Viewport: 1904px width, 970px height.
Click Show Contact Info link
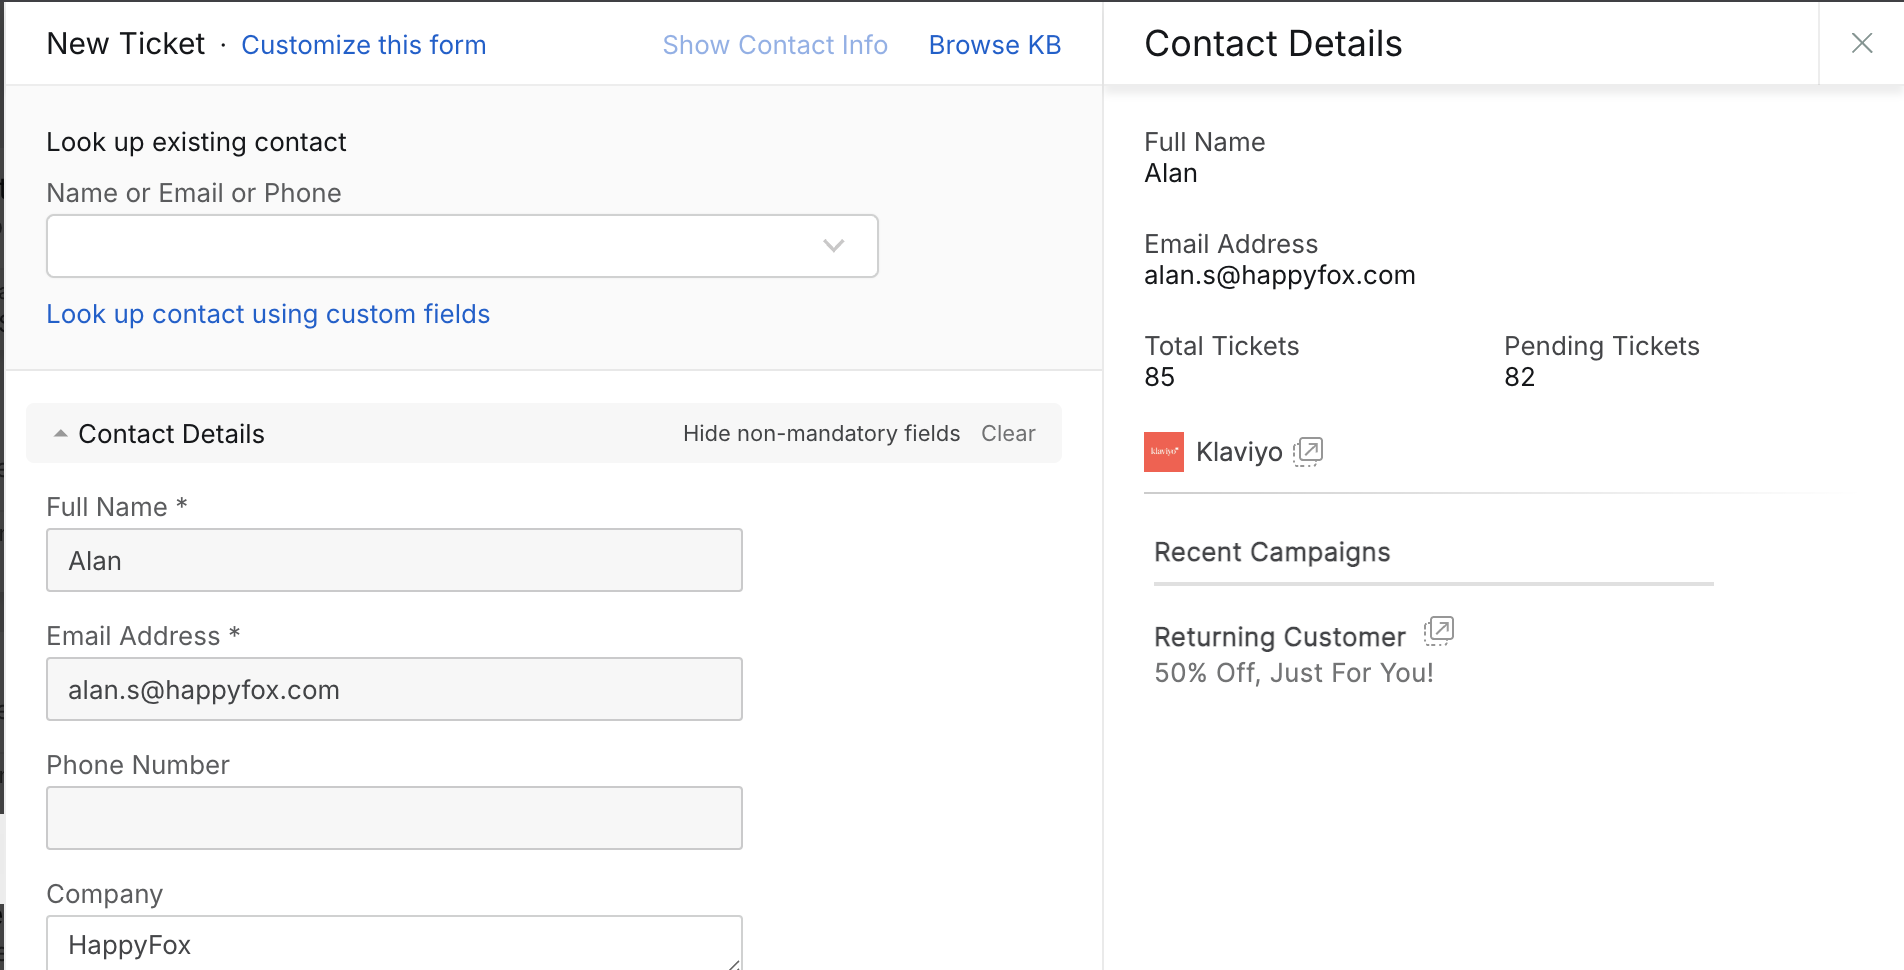pos(775,45)
